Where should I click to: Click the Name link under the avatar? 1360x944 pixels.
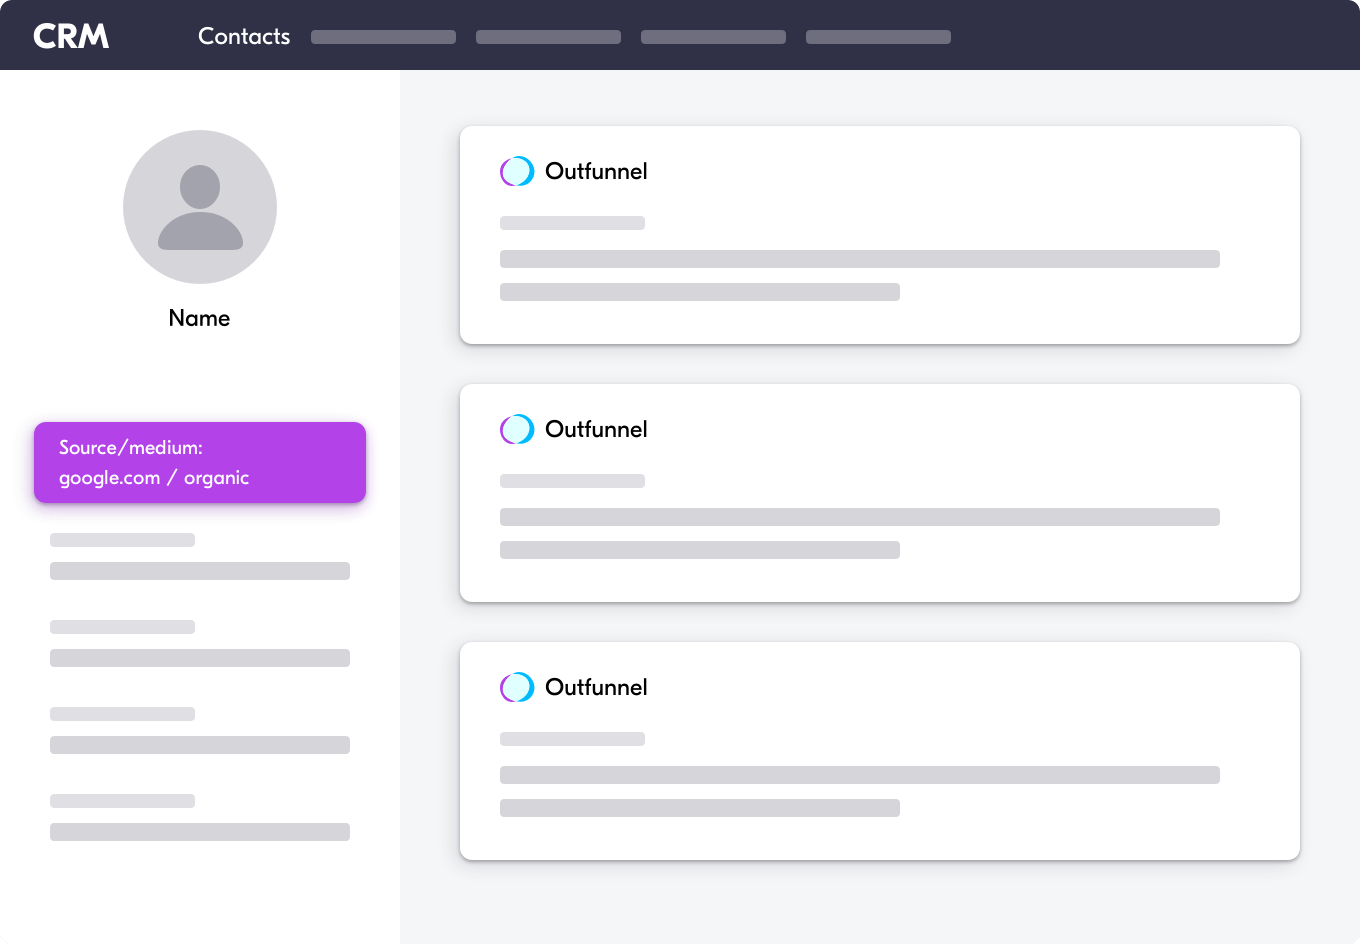point(199,317)
